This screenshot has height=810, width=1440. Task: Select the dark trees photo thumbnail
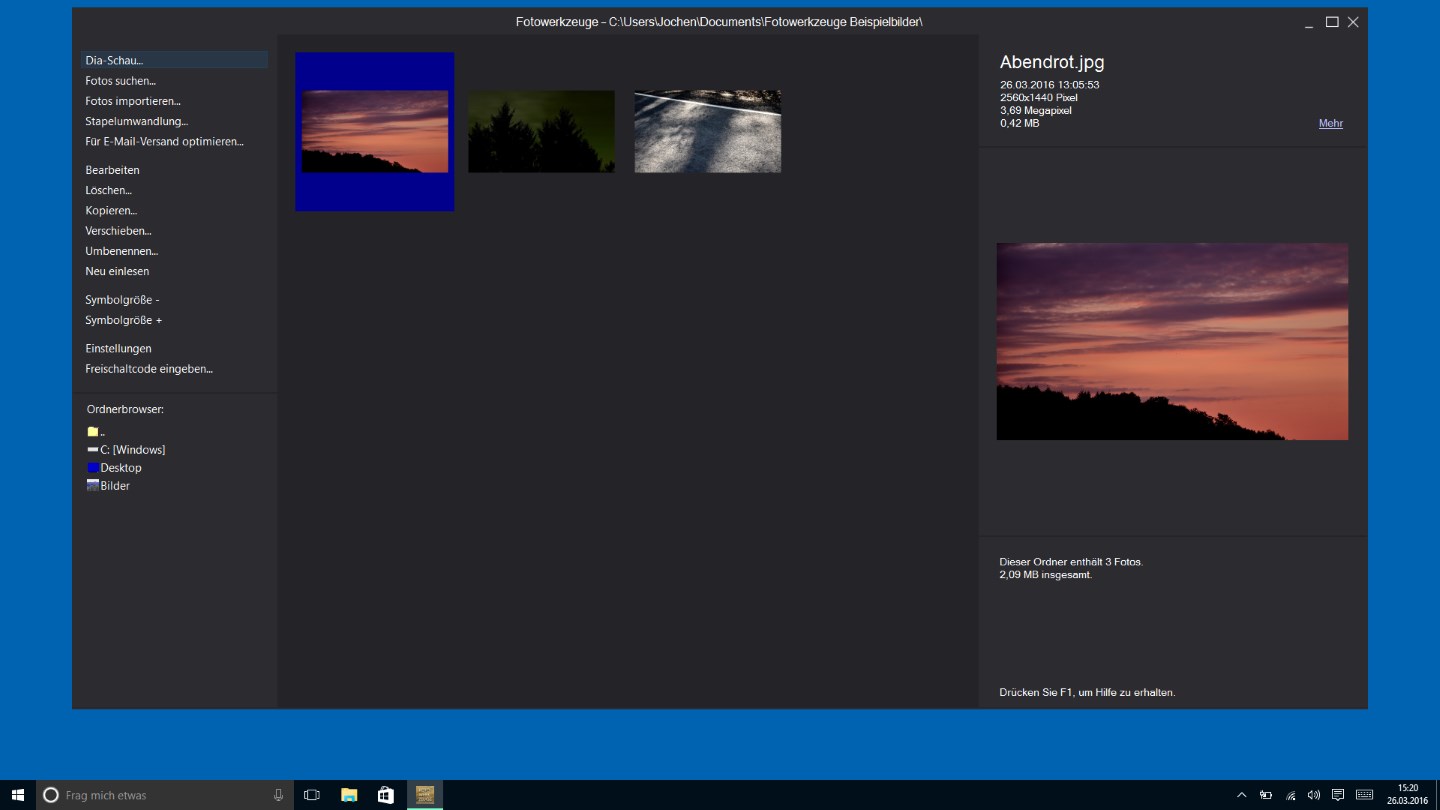click(x=541, y=132)
